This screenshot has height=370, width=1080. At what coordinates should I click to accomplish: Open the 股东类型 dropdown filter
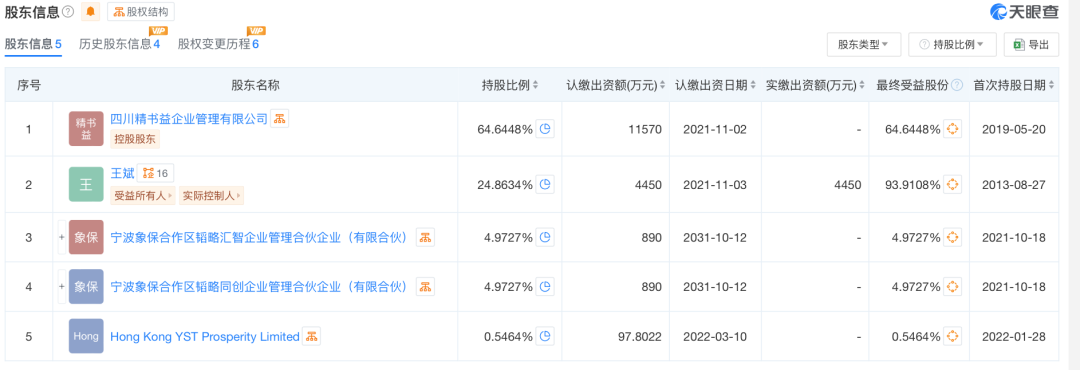pyautogui.click(x=864, y=45)
